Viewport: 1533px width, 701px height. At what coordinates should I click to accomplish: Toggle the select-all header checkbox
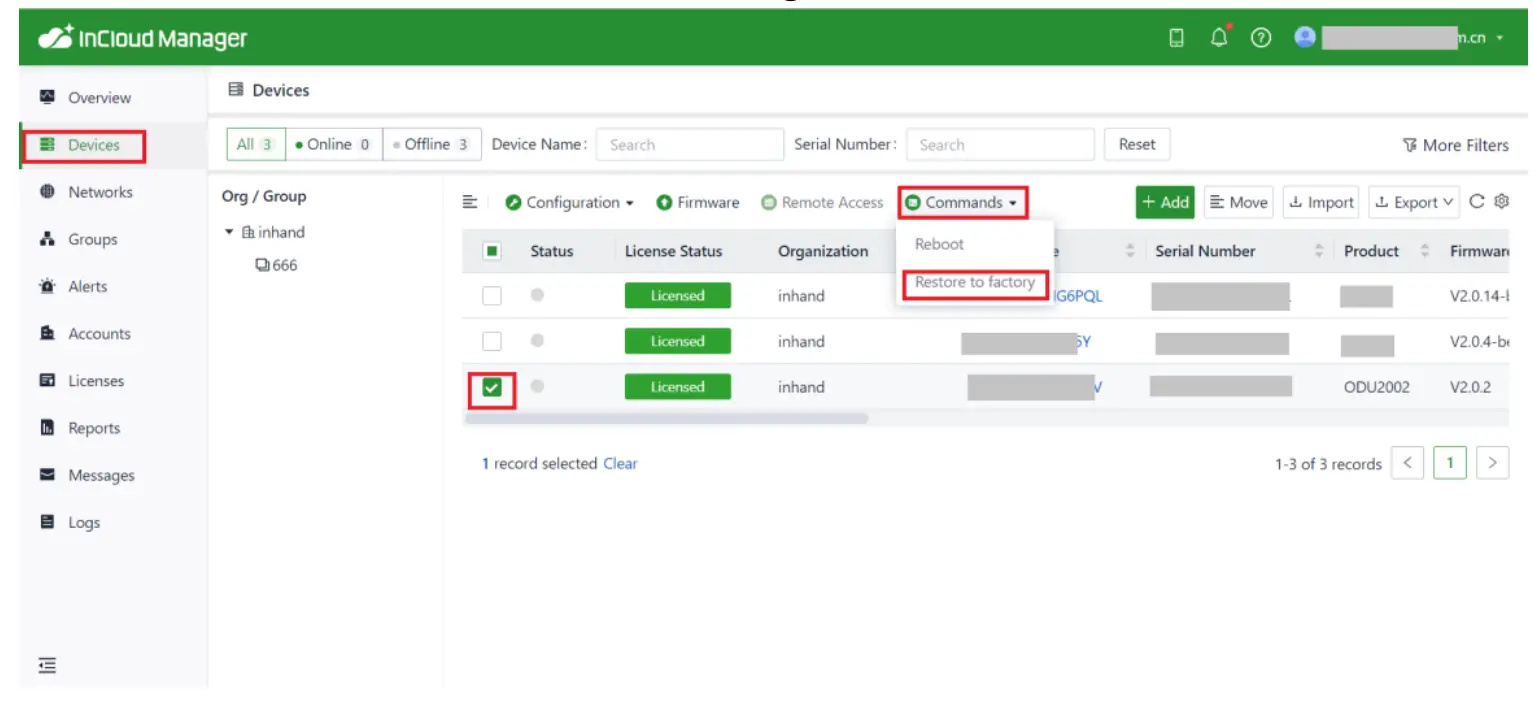coord(492,251)
